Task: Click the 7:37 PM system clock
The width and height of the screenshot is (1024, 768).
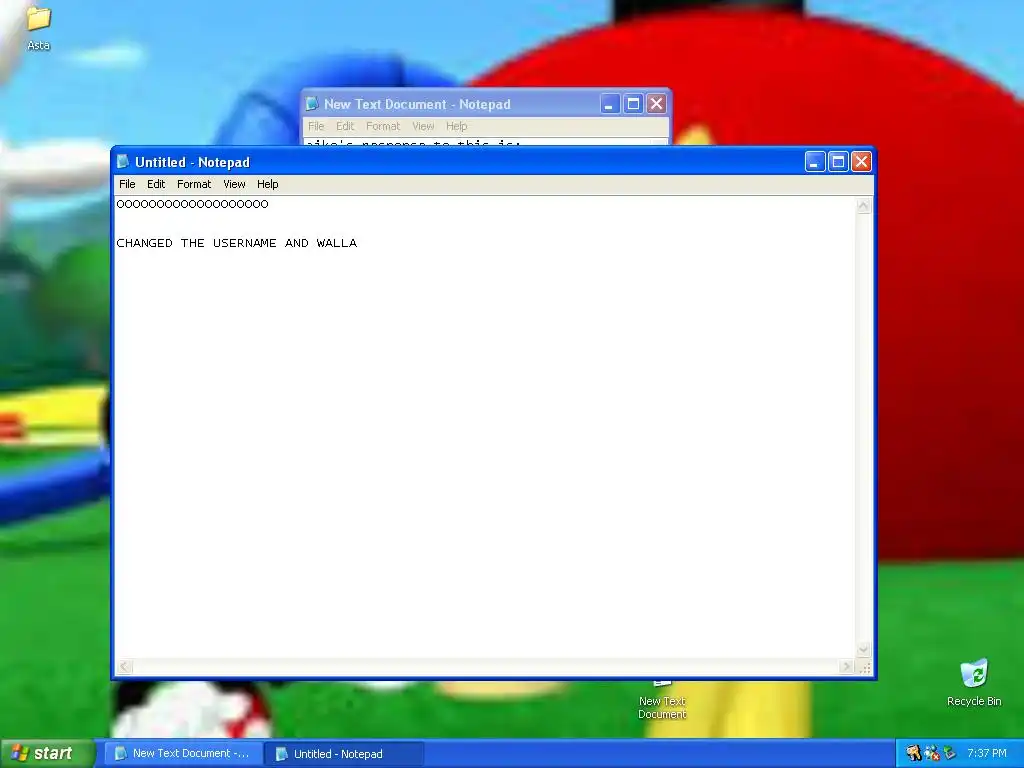Action: pyautogui.click(x=987, y=754)
